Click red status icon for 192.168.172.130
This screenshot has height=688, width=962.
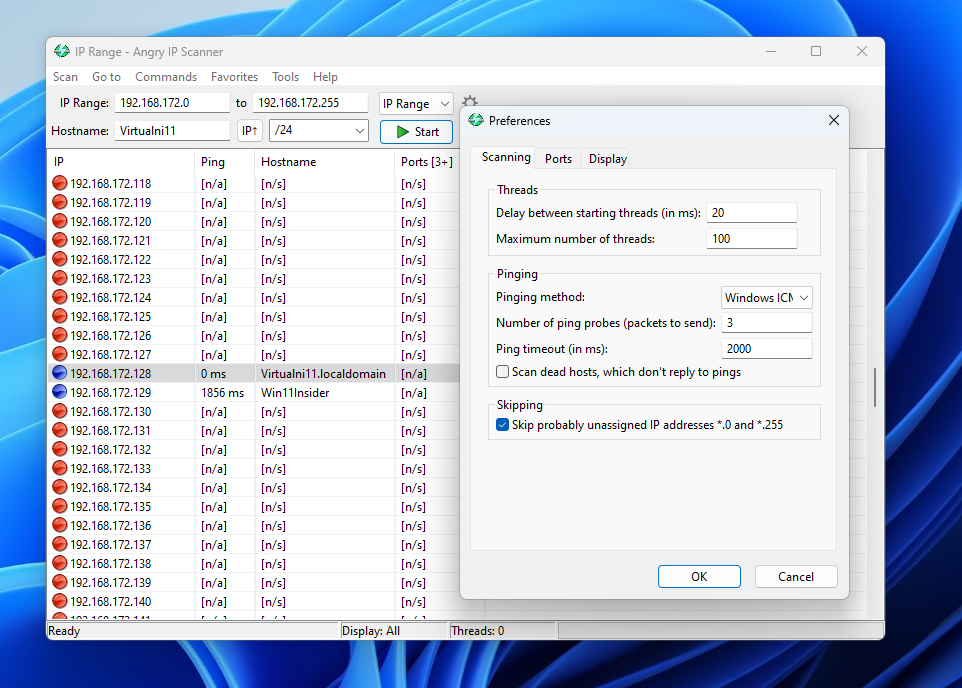[60, 411]
